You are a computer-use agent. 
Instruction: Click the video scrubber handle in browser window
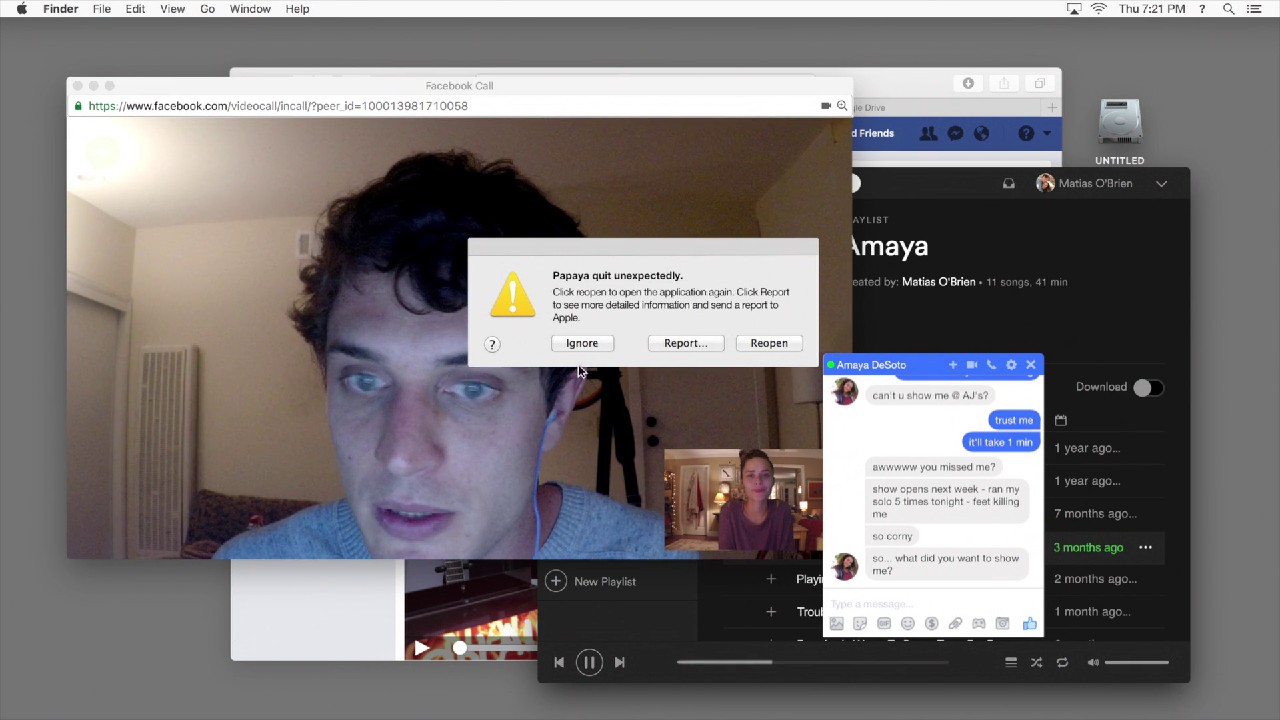pyautogui.click(x=459, y=648)
